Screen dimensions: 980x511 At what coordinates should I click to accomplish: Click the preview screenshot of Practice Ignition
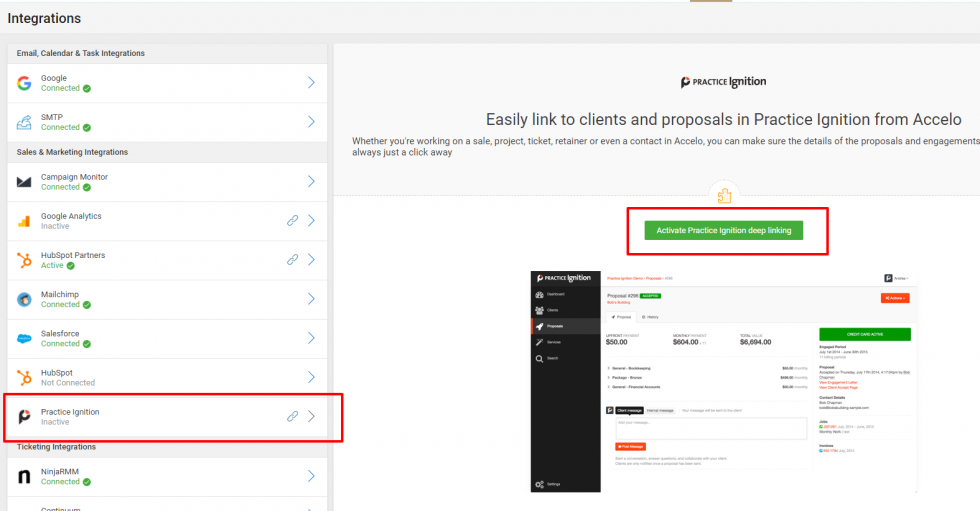point(724,382)
